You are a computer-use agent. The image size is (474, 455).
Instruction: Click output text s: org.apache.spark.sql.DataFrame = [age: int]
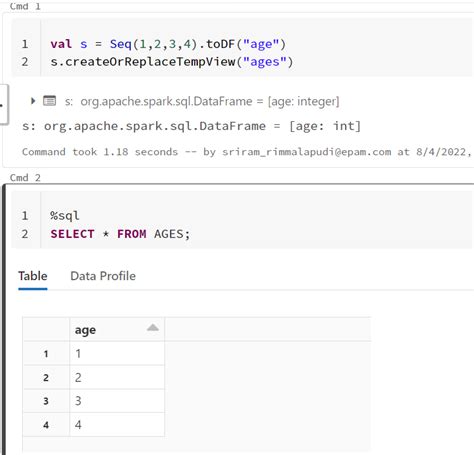coord(191,126)
